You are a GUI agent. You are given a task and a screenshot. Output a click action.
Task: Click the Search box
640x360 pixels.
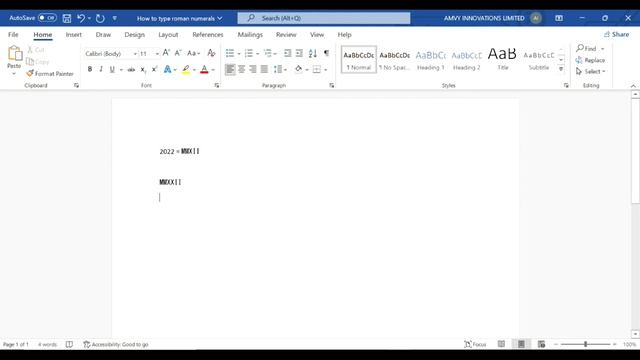[324, 18]
